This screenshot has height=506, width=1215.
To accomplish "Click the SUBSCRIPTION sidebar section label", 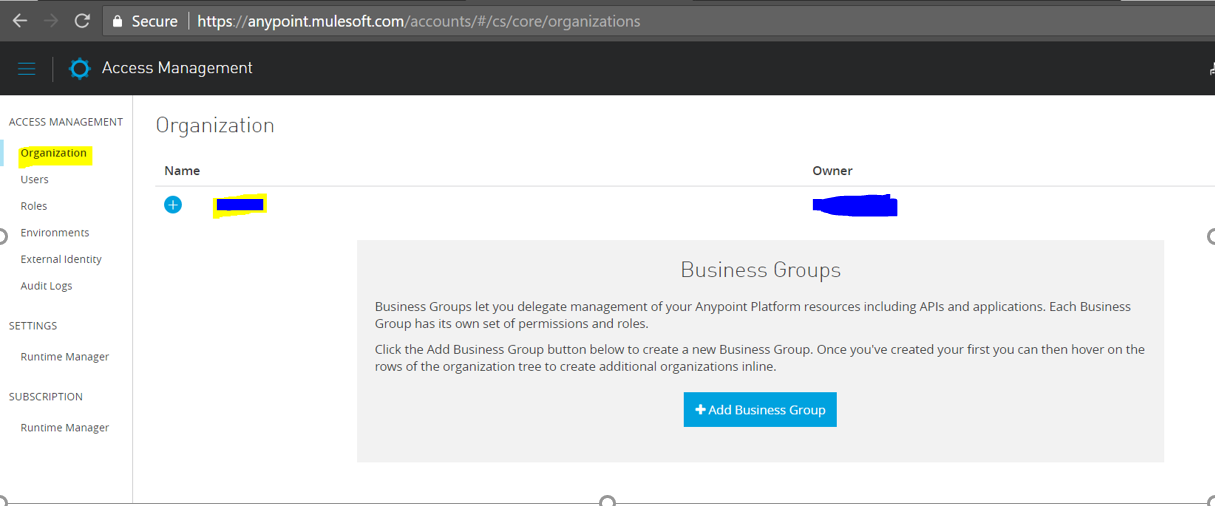I will [x=46, y=397].
